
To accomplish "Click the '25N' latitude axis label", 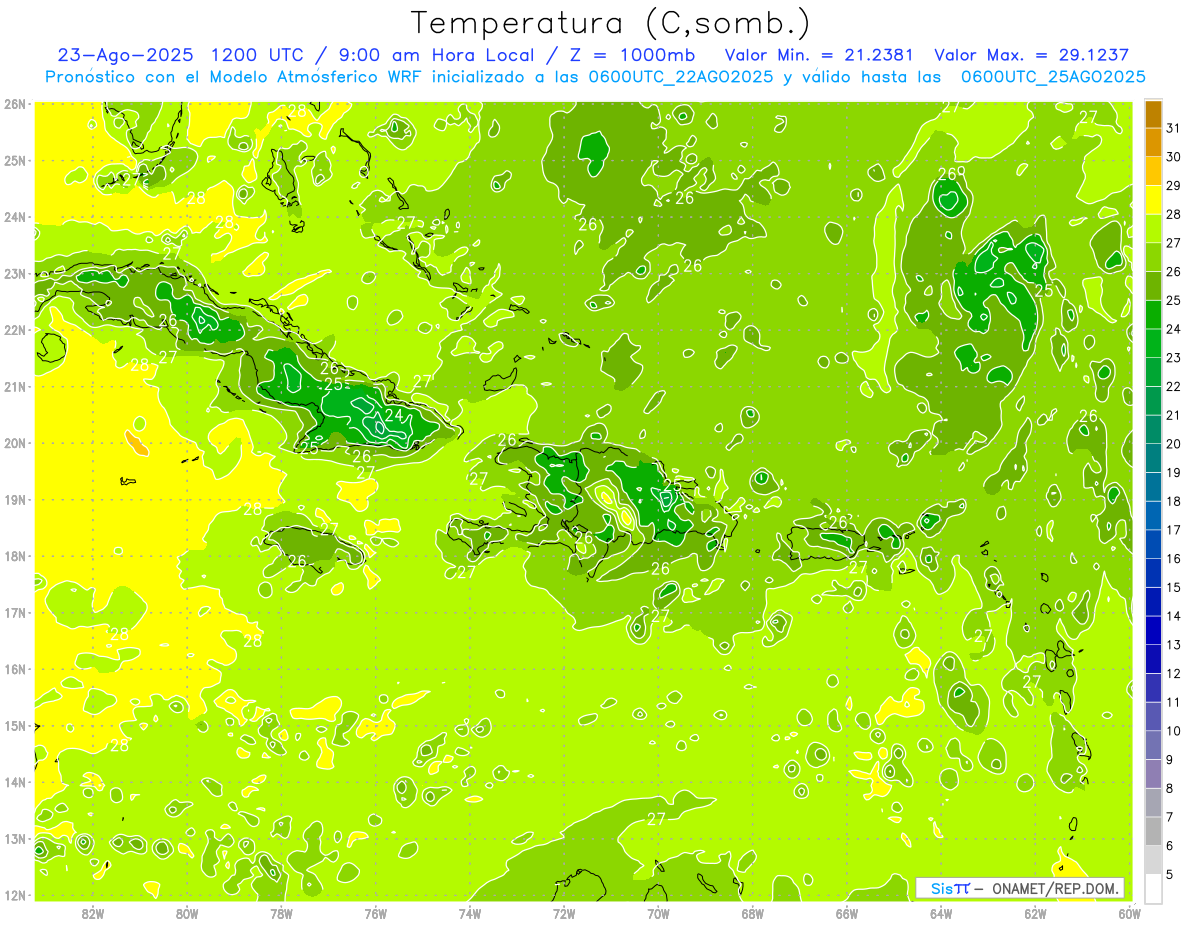I will point(14,160).
